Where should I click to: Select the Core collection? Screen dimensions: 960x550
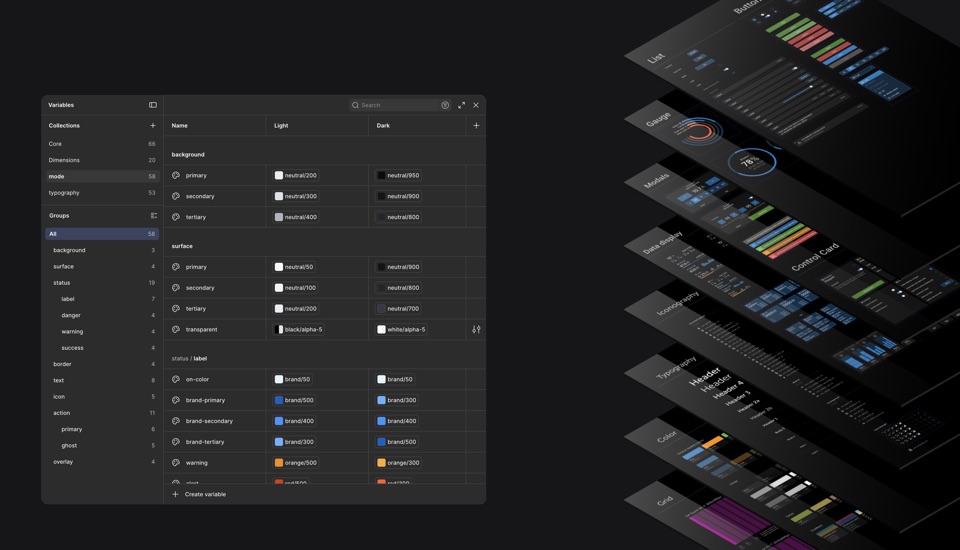(102, 144)
